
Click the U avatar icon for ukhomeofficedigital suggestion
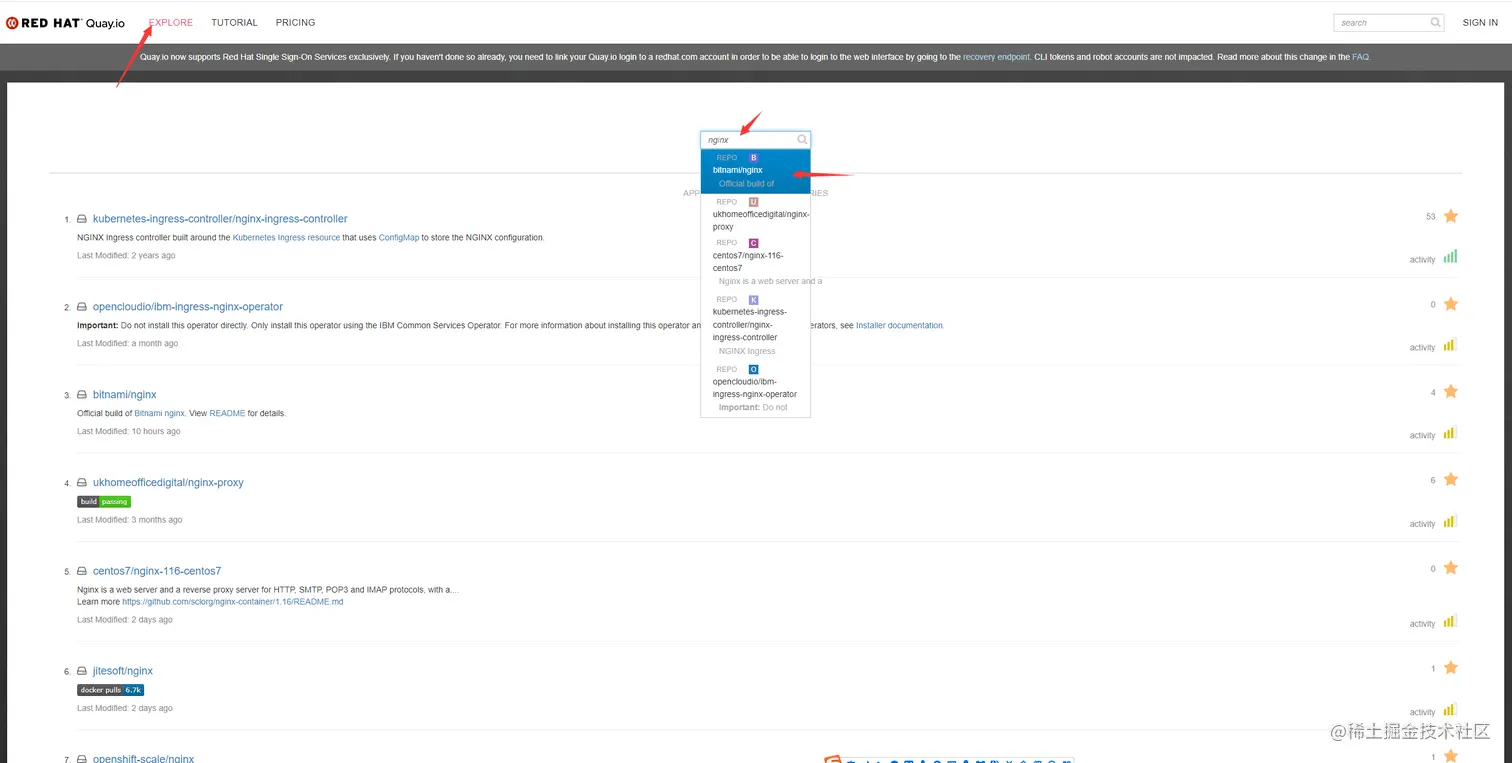[754, 202]
